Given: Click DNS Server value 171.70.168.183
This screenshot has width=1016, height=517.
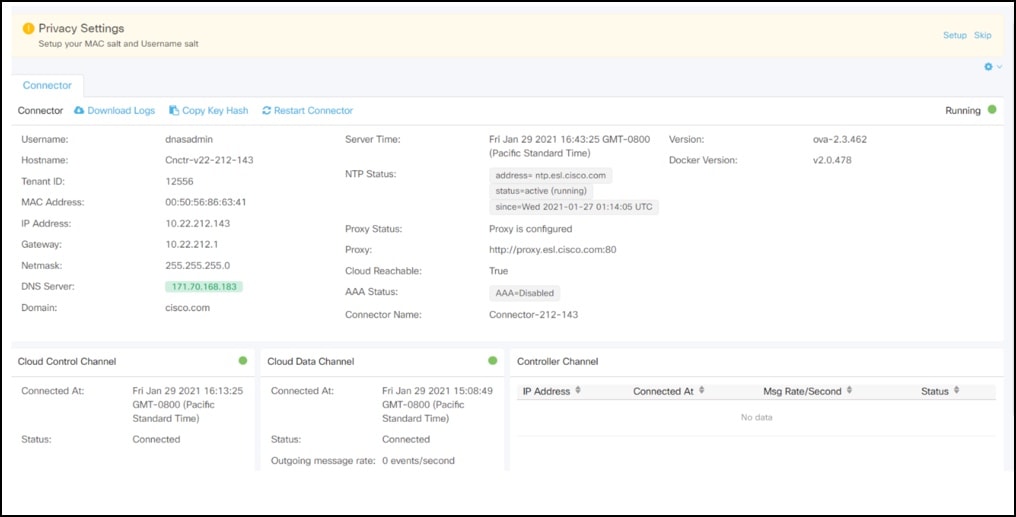Looking at the screenshot, I should point(204,286).
